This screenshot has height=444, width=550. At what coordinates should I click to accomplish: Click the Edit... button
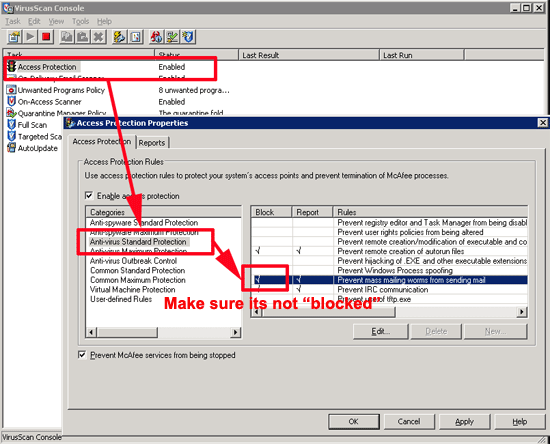tap(381, 331)
